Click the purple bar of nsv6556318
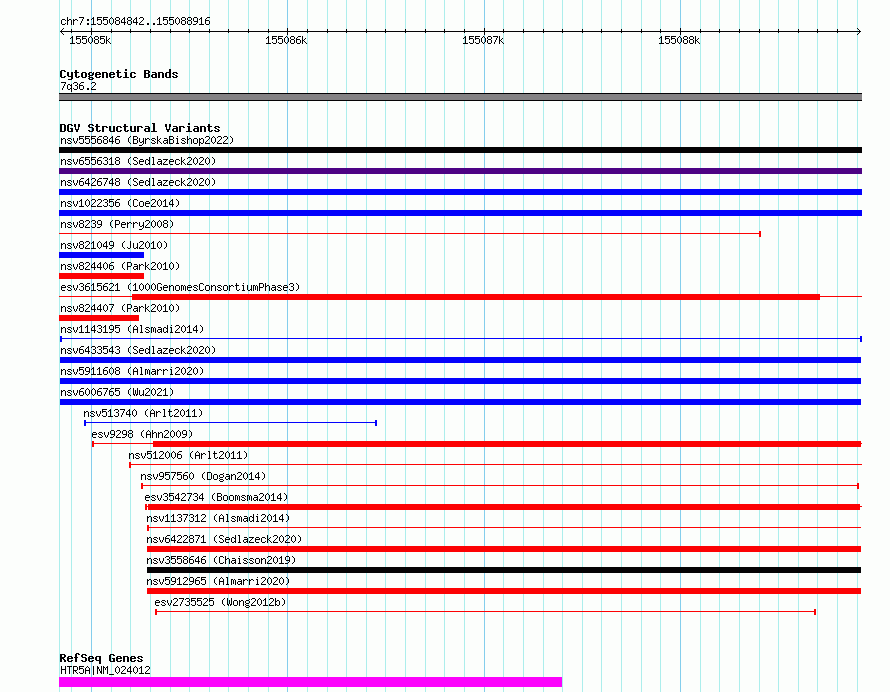 [460, 171]
